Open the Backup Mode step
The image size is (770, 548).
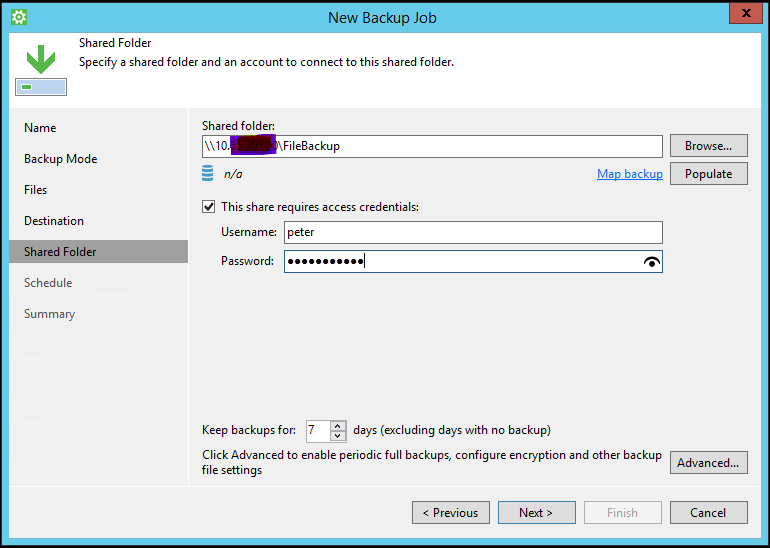(60, 159)
